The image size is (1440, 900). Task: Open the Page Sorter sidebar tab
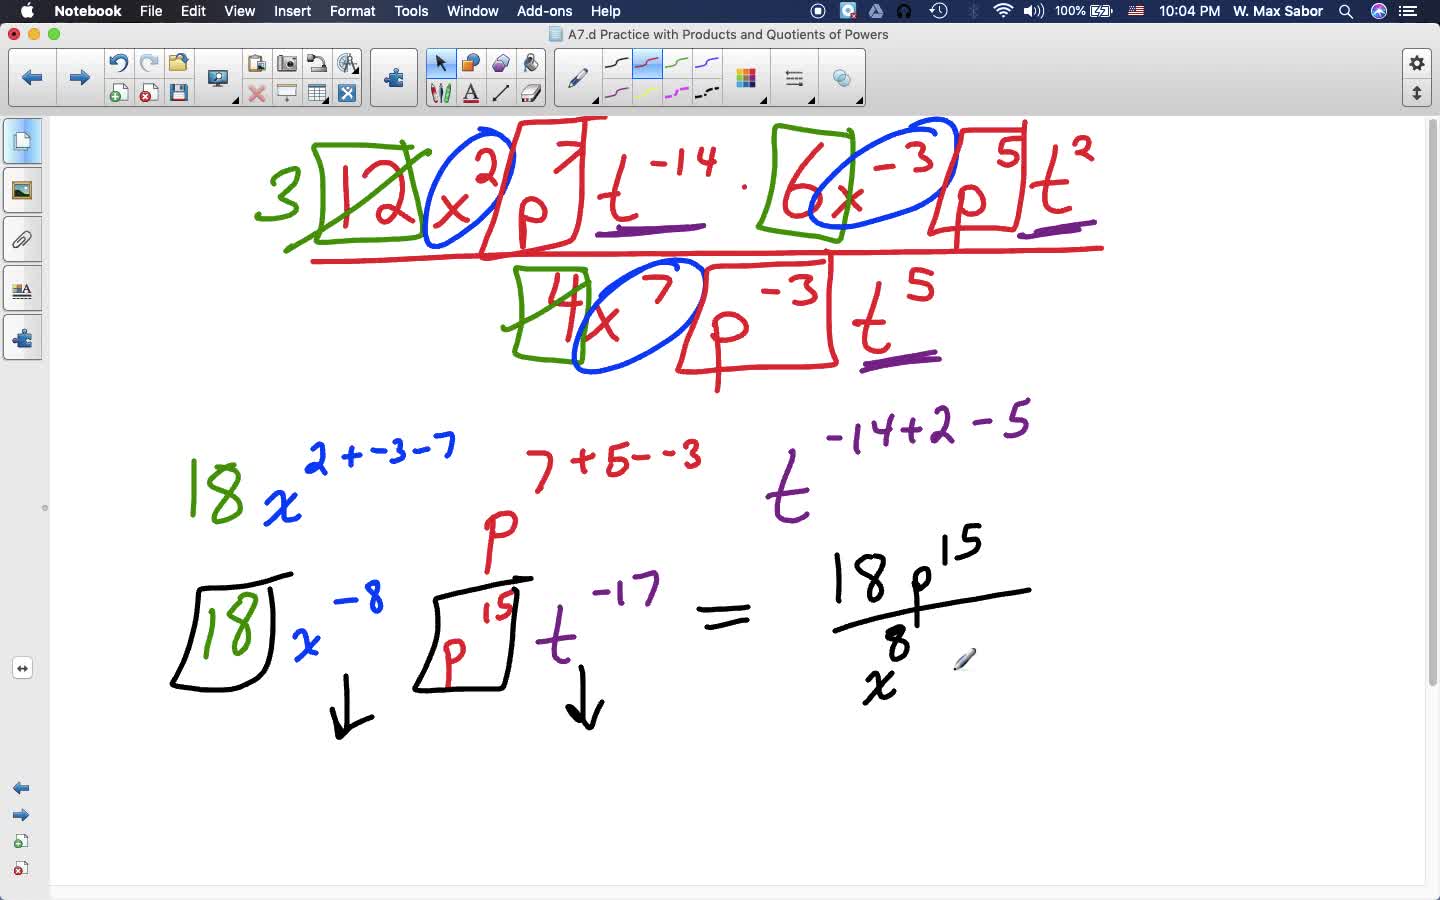coord(22,141)
